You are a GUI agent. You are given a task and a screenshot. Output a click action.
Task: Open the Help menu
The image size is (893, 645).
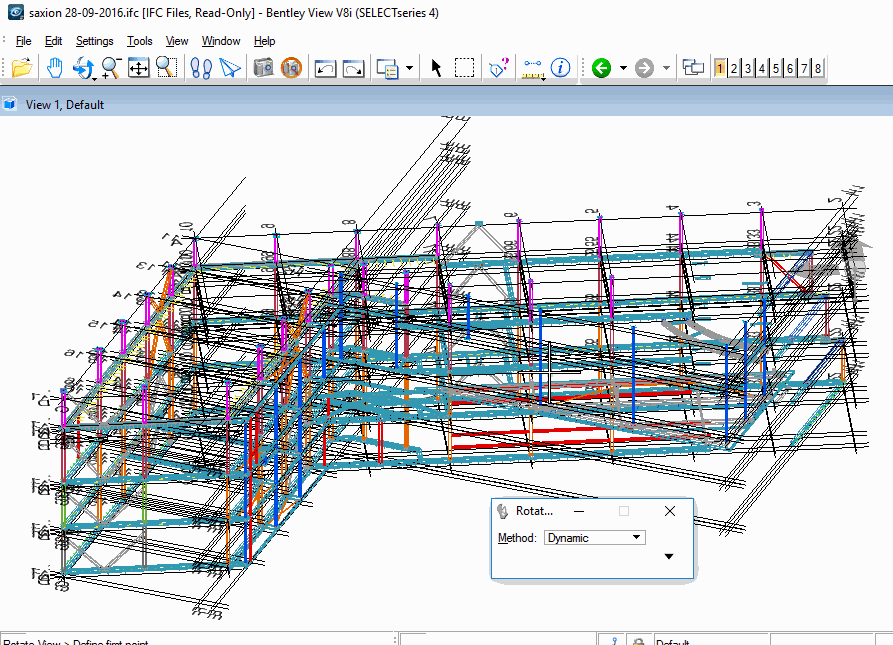click(x=264, y=41)
